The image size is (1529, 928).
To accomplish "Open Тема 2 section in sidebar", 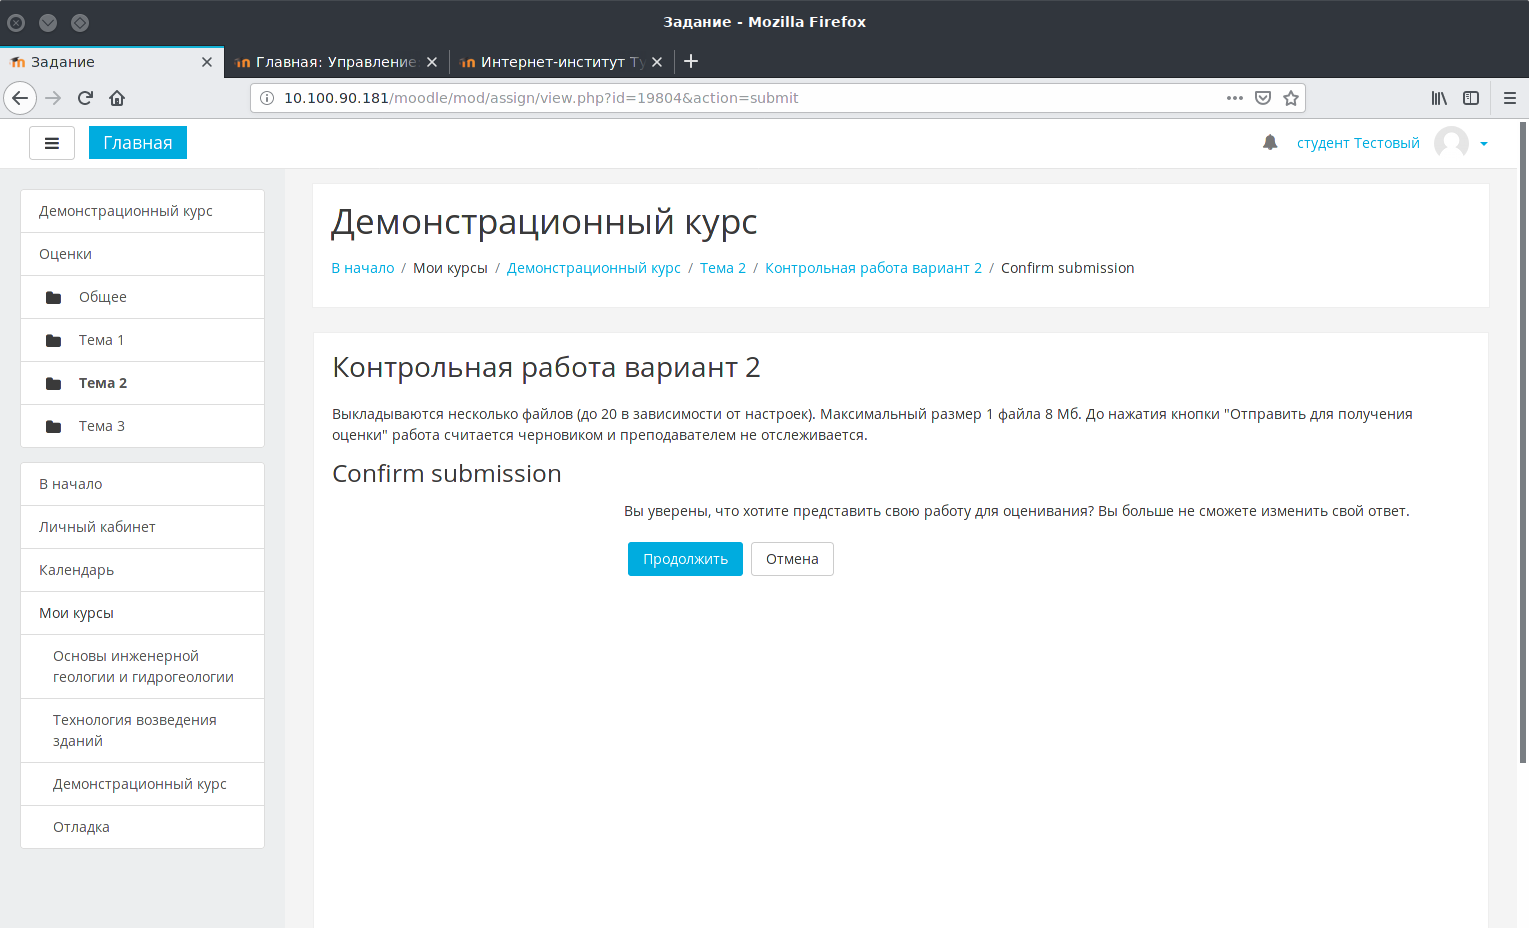I will point(142,383).
